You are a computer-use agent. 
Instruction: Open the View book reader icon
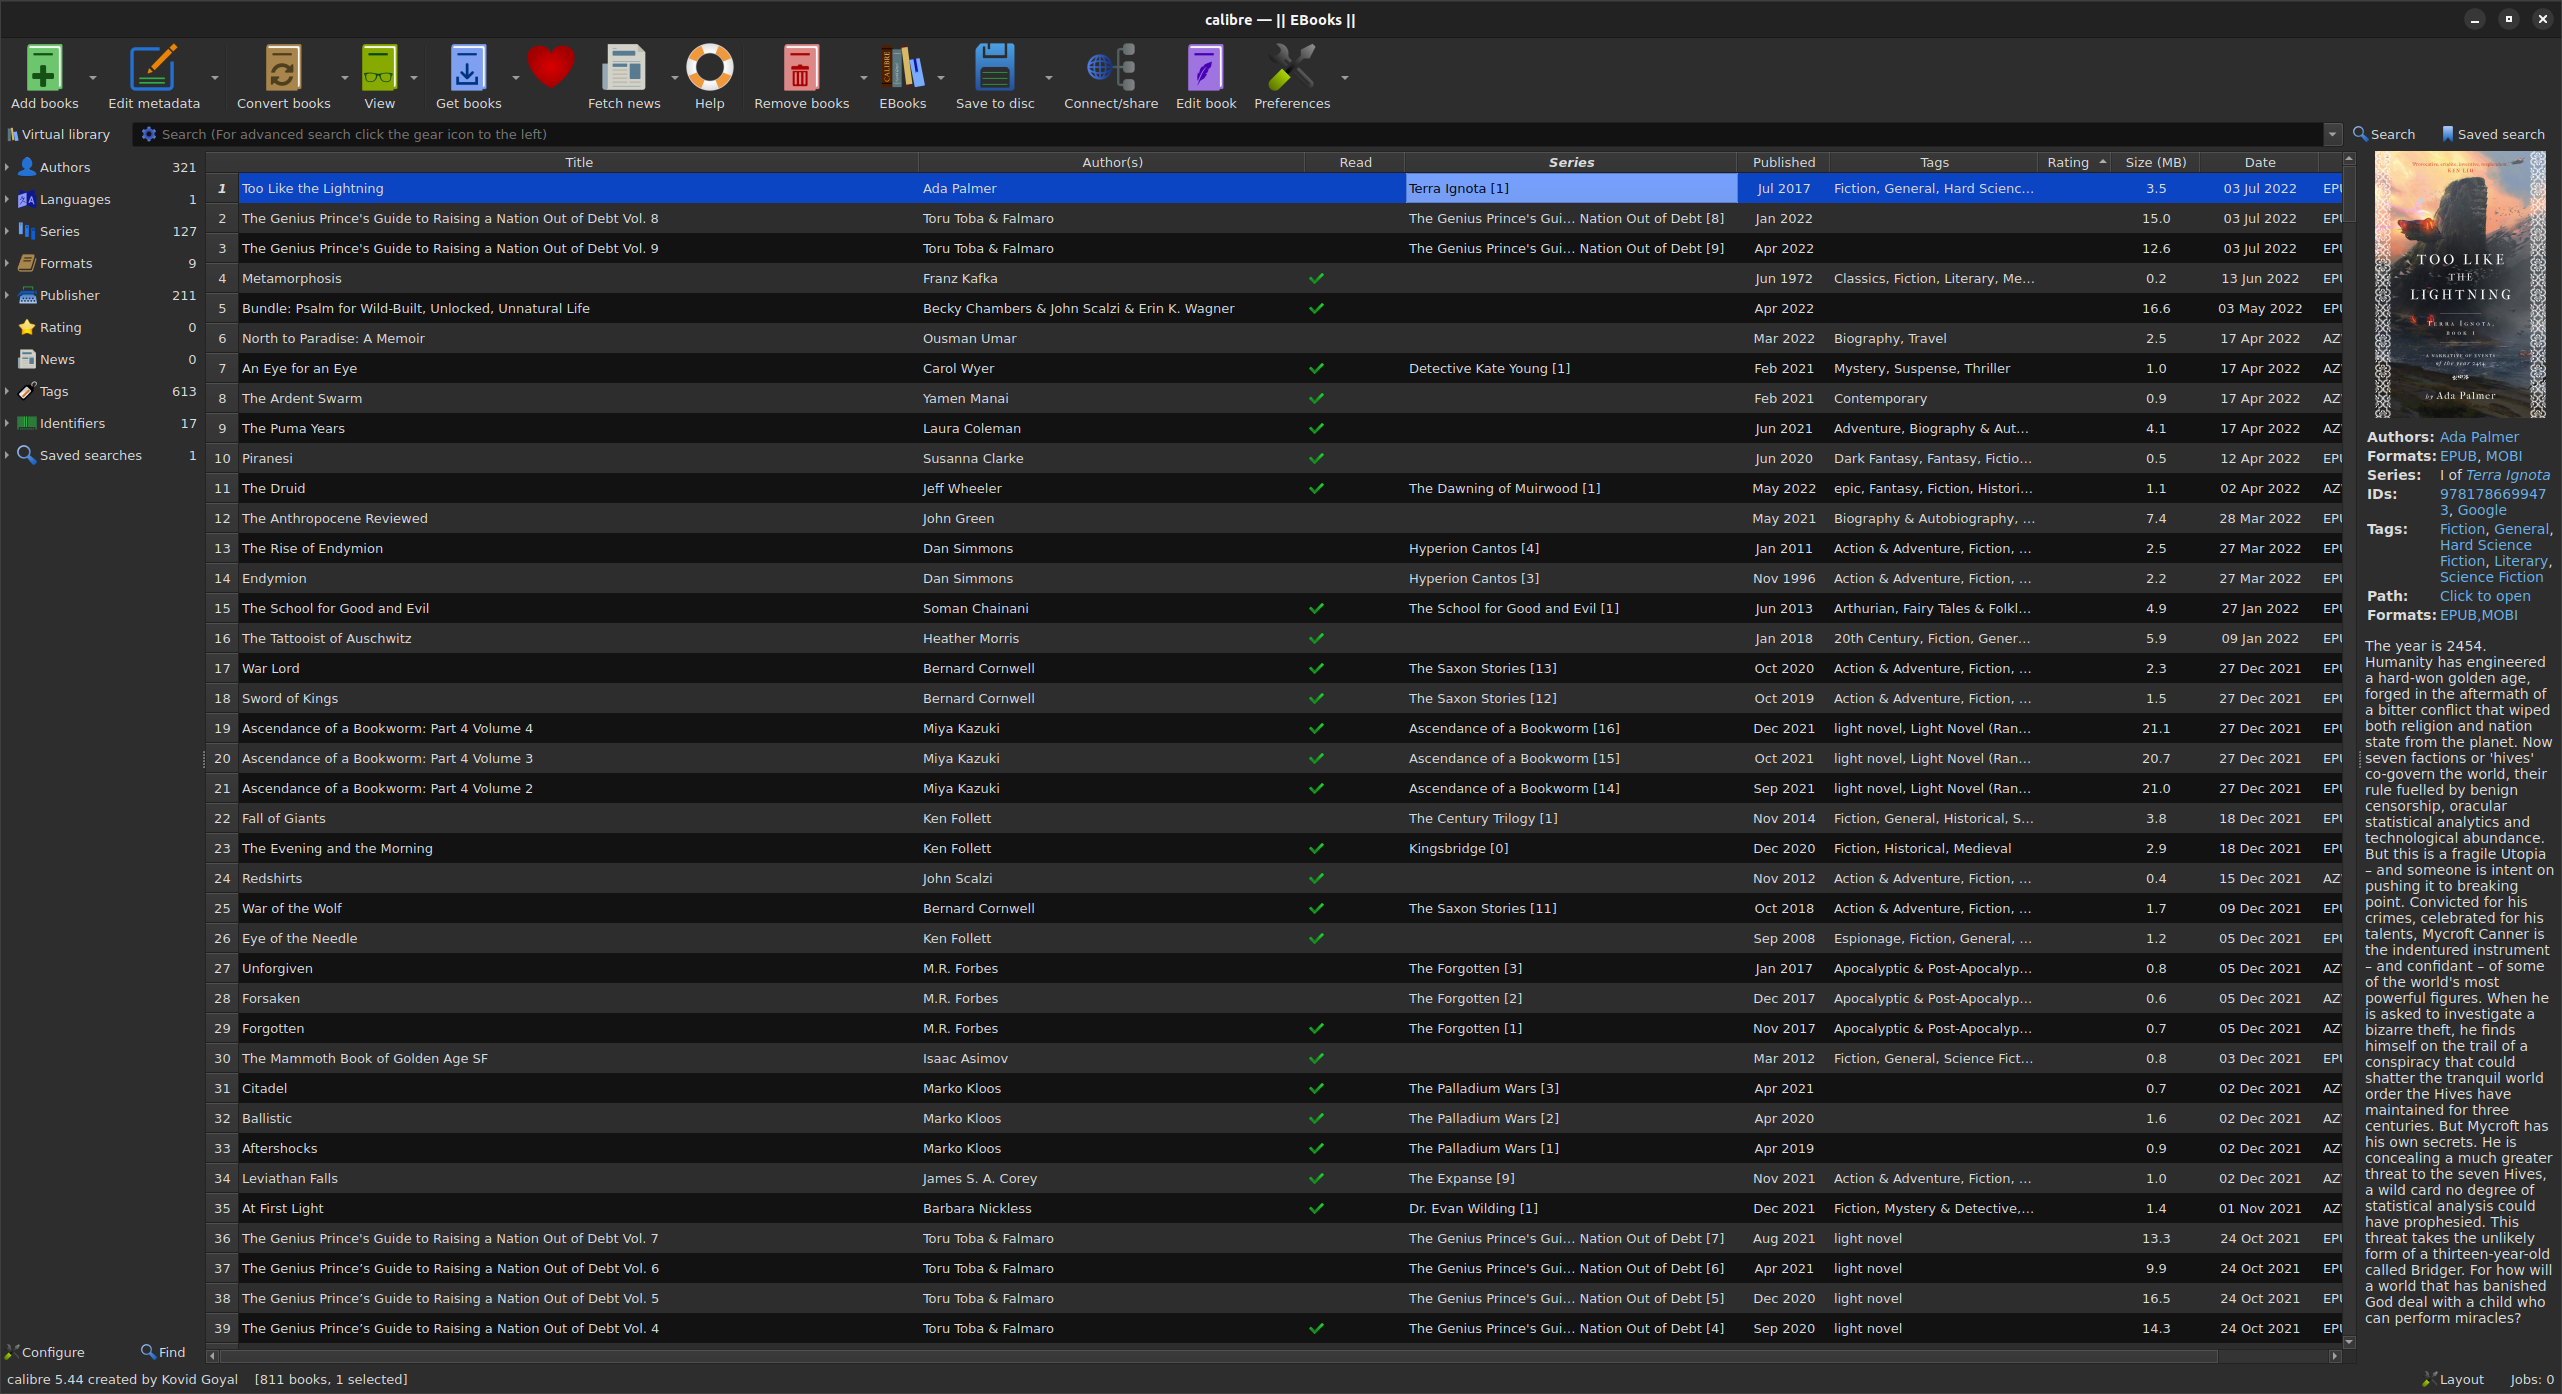(379, 68)
